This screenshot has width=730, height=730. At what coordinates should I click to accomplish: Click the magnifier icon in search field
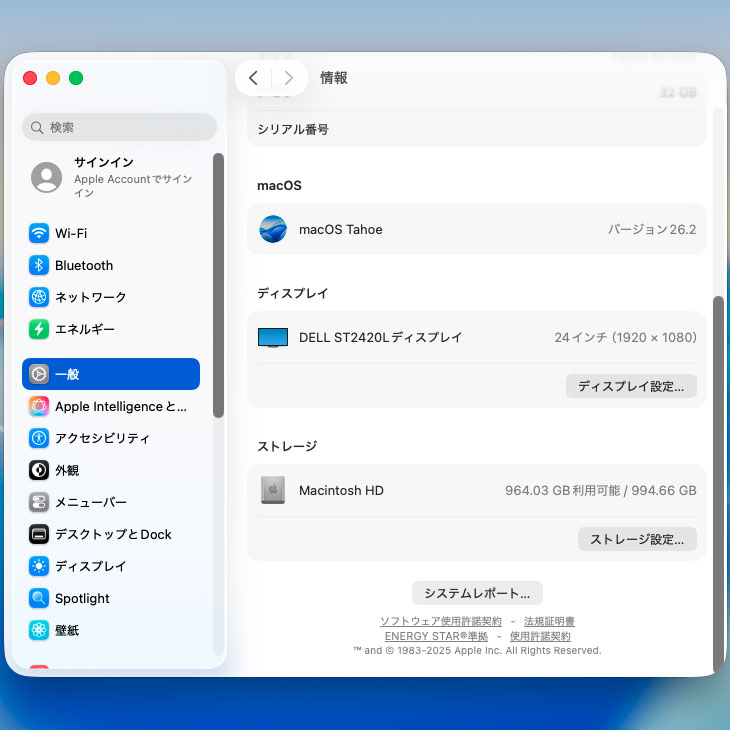pyautogui.click(x=37, y=128)
